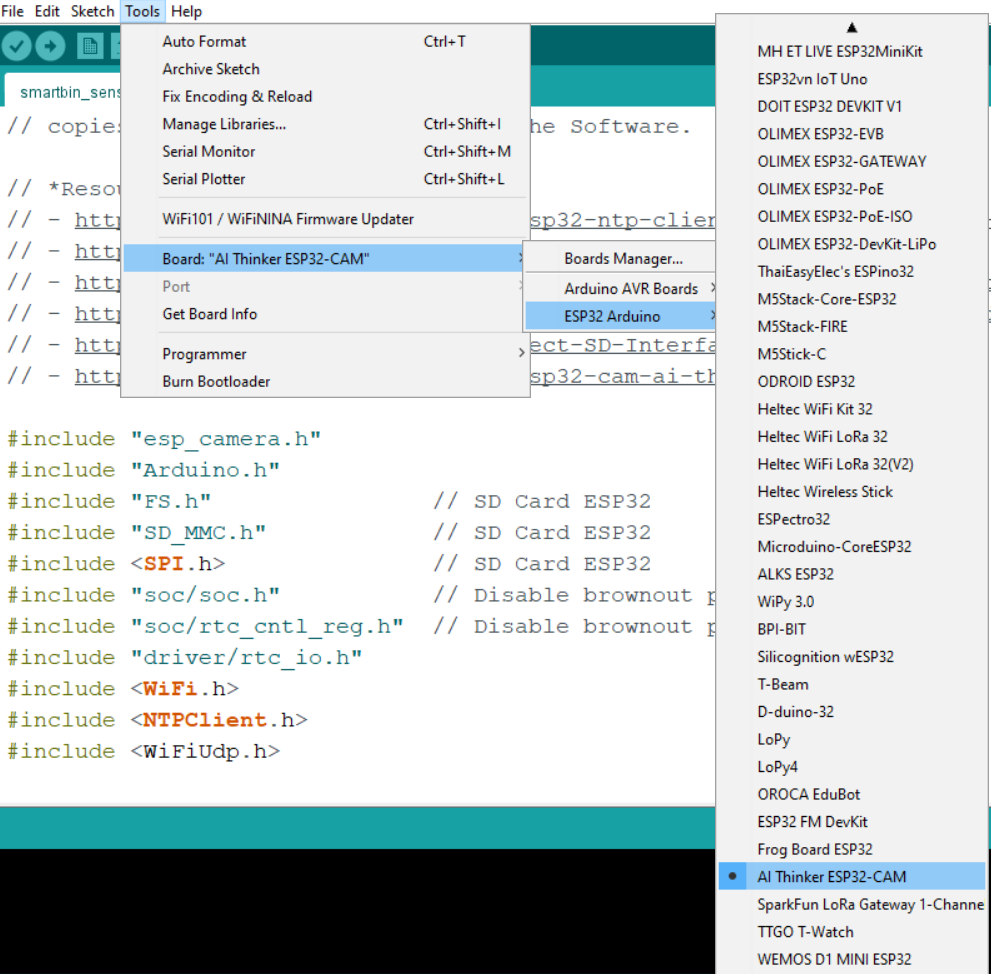Open Boards Manager...
The width and height of the screenshot is (991, 974).
621,259
